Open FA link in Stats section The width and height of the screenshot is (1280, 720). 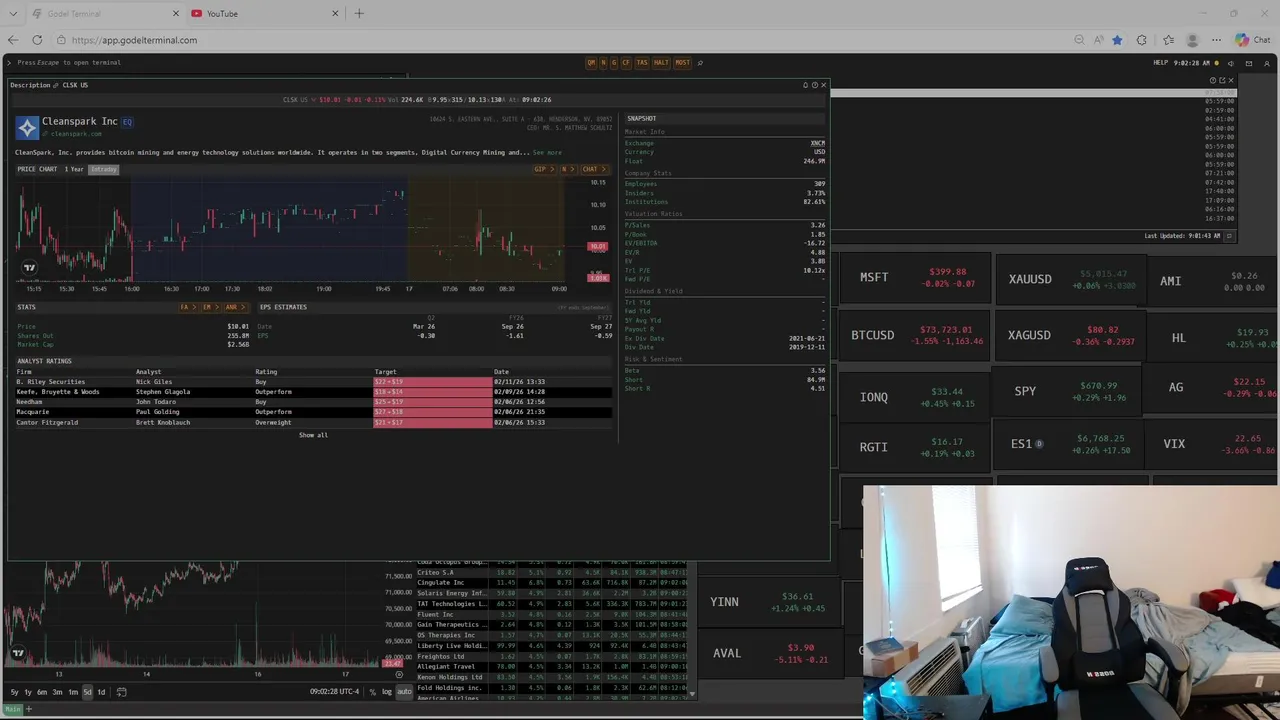tap(186, 307)
